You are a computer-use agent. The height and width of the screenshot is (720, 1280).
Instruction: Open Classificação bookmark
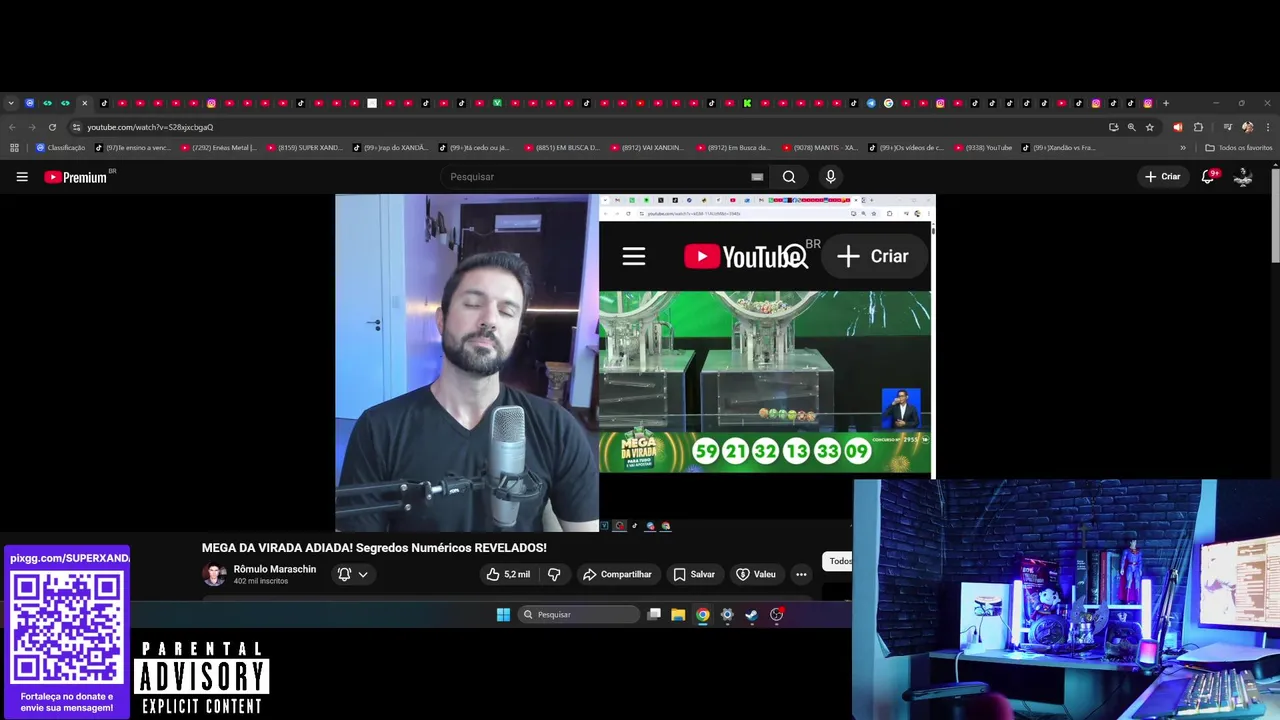(61, 148)
